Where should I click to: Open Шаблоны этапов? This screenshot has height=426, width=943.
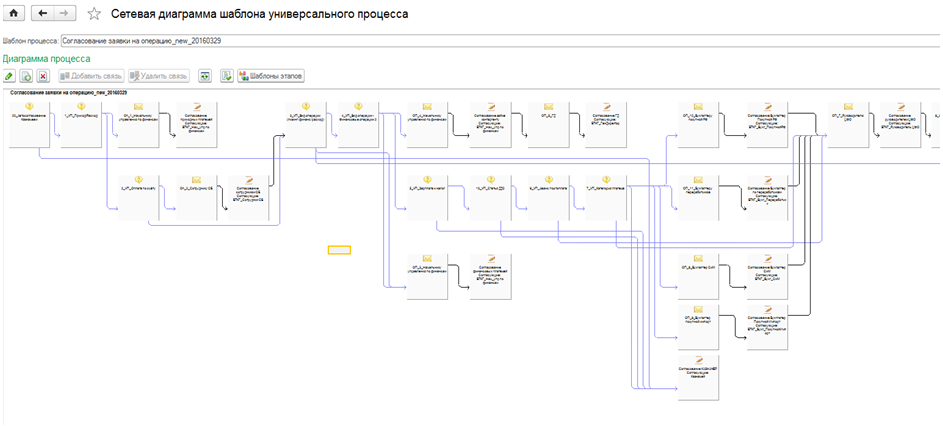click(x=270, y=76)
